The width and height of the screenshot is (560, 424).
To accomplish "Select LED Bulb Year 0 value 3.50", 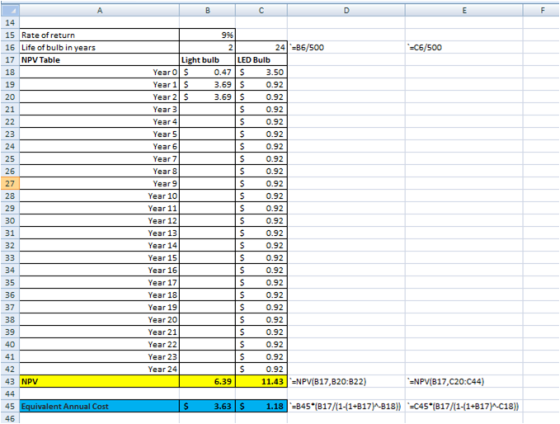I will pyautogui.click(x=261, y=72).
